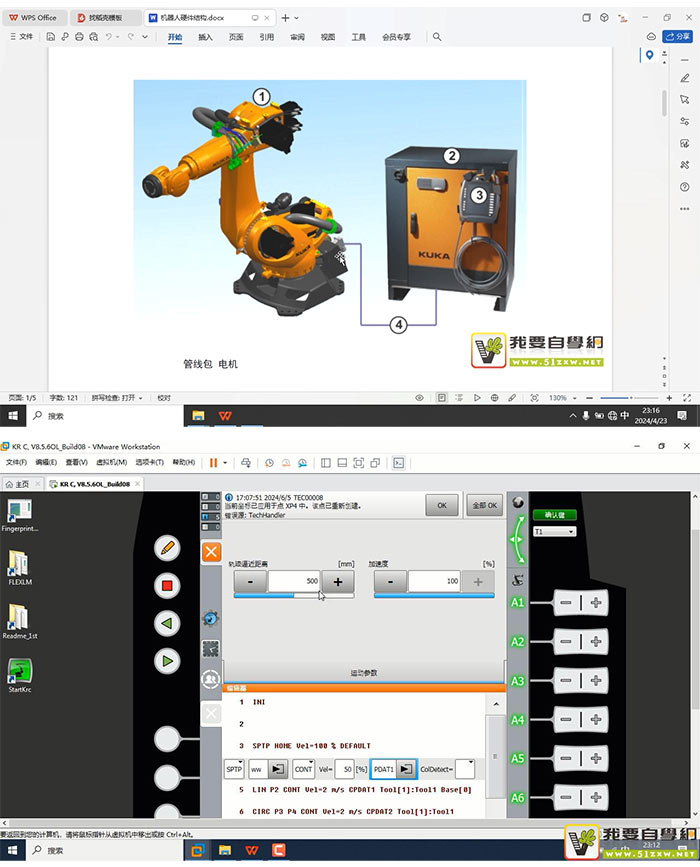Viewport: 700px width, 867px height.
Task: Switch to the 页面 ribbon tab
Action: 236,36
